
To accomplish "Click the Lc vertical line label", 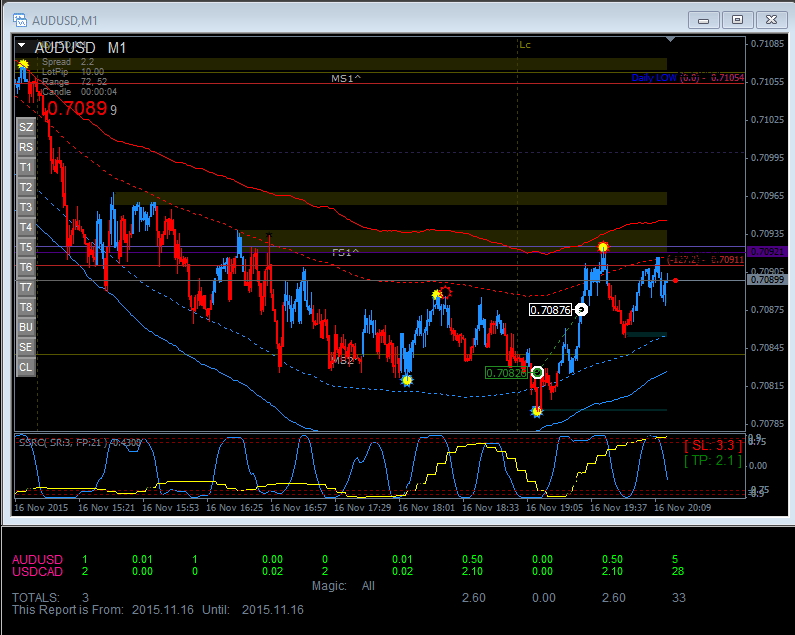I will pos(525,45).
